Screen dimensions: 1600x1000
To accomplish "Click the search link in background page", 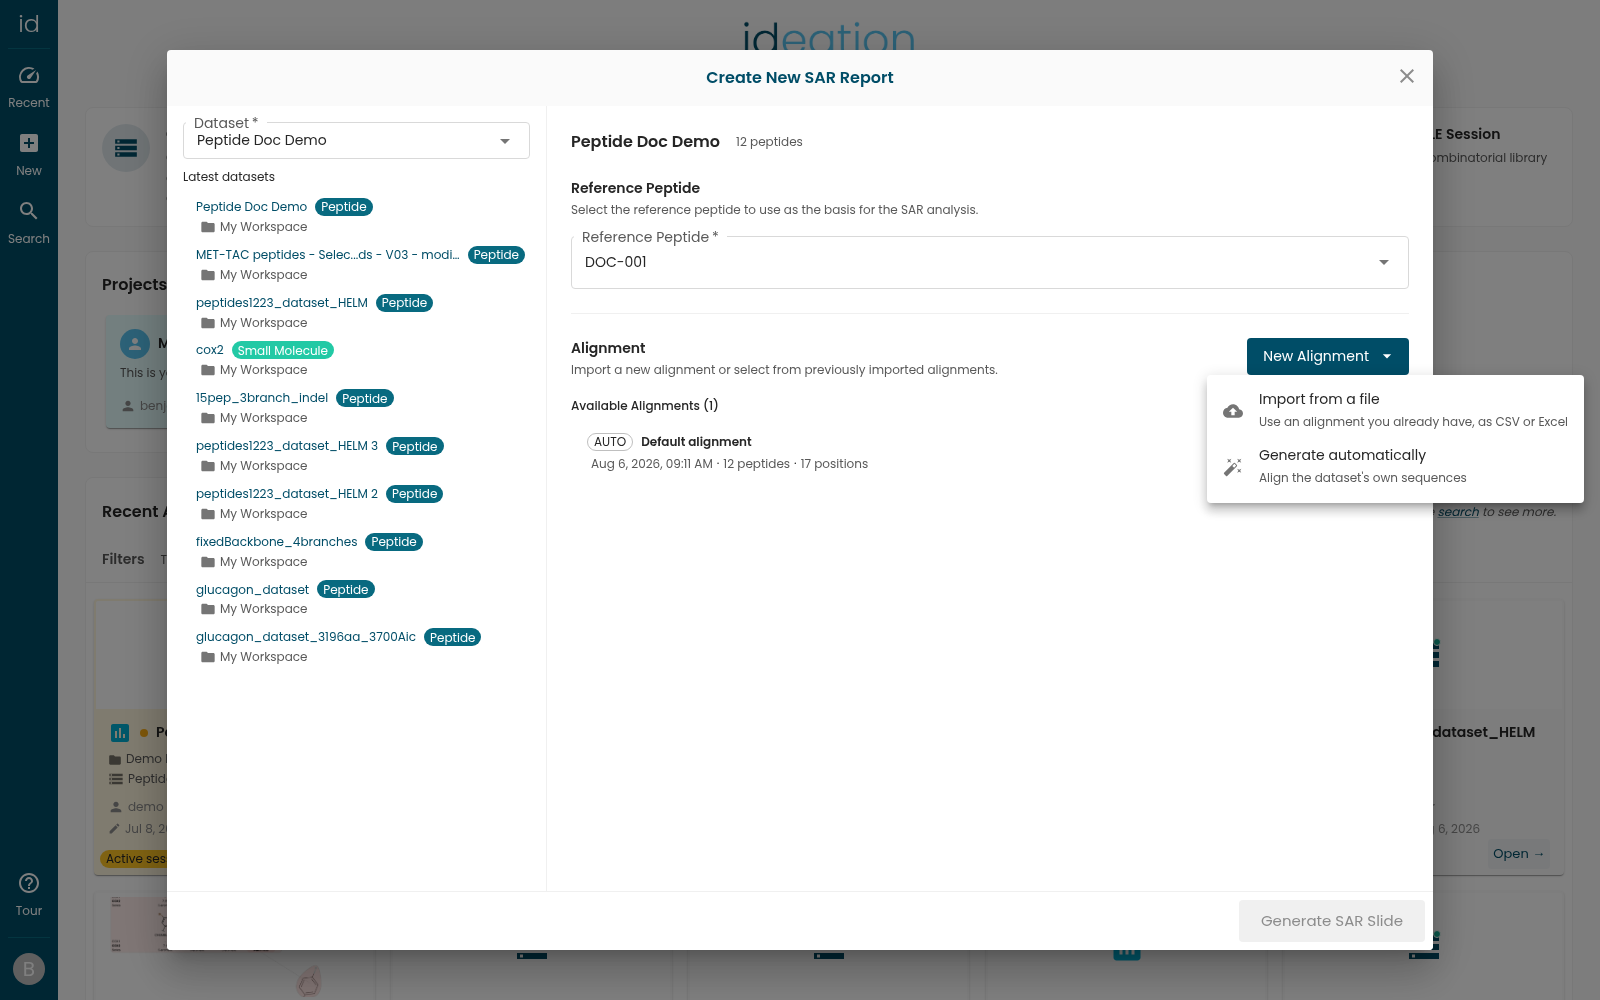I will (1458, 512).
